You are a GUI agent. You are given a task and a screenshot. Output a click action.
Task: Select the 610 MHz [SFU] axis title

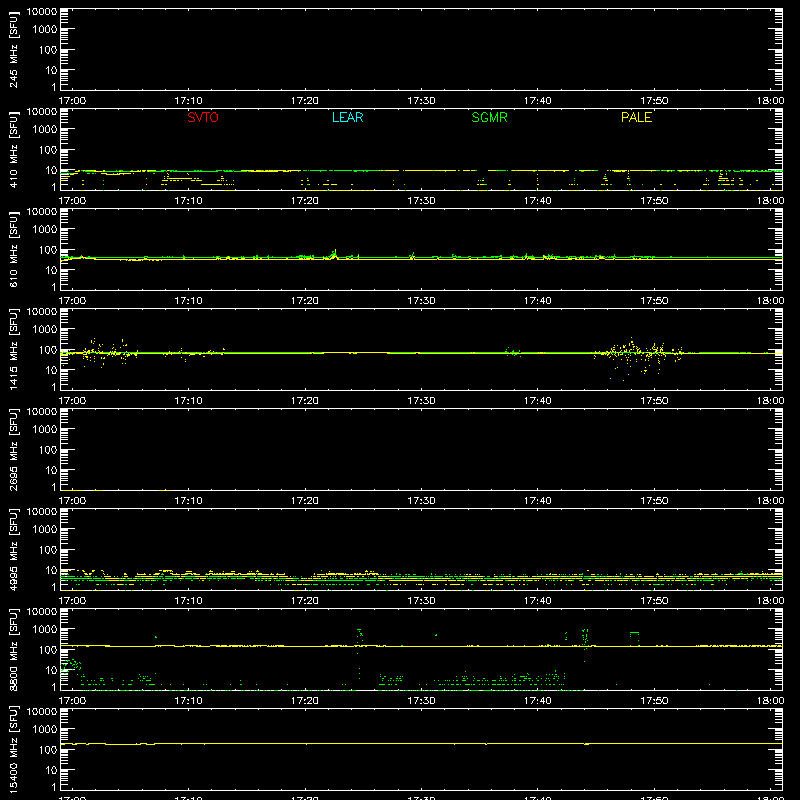(13, 249)
